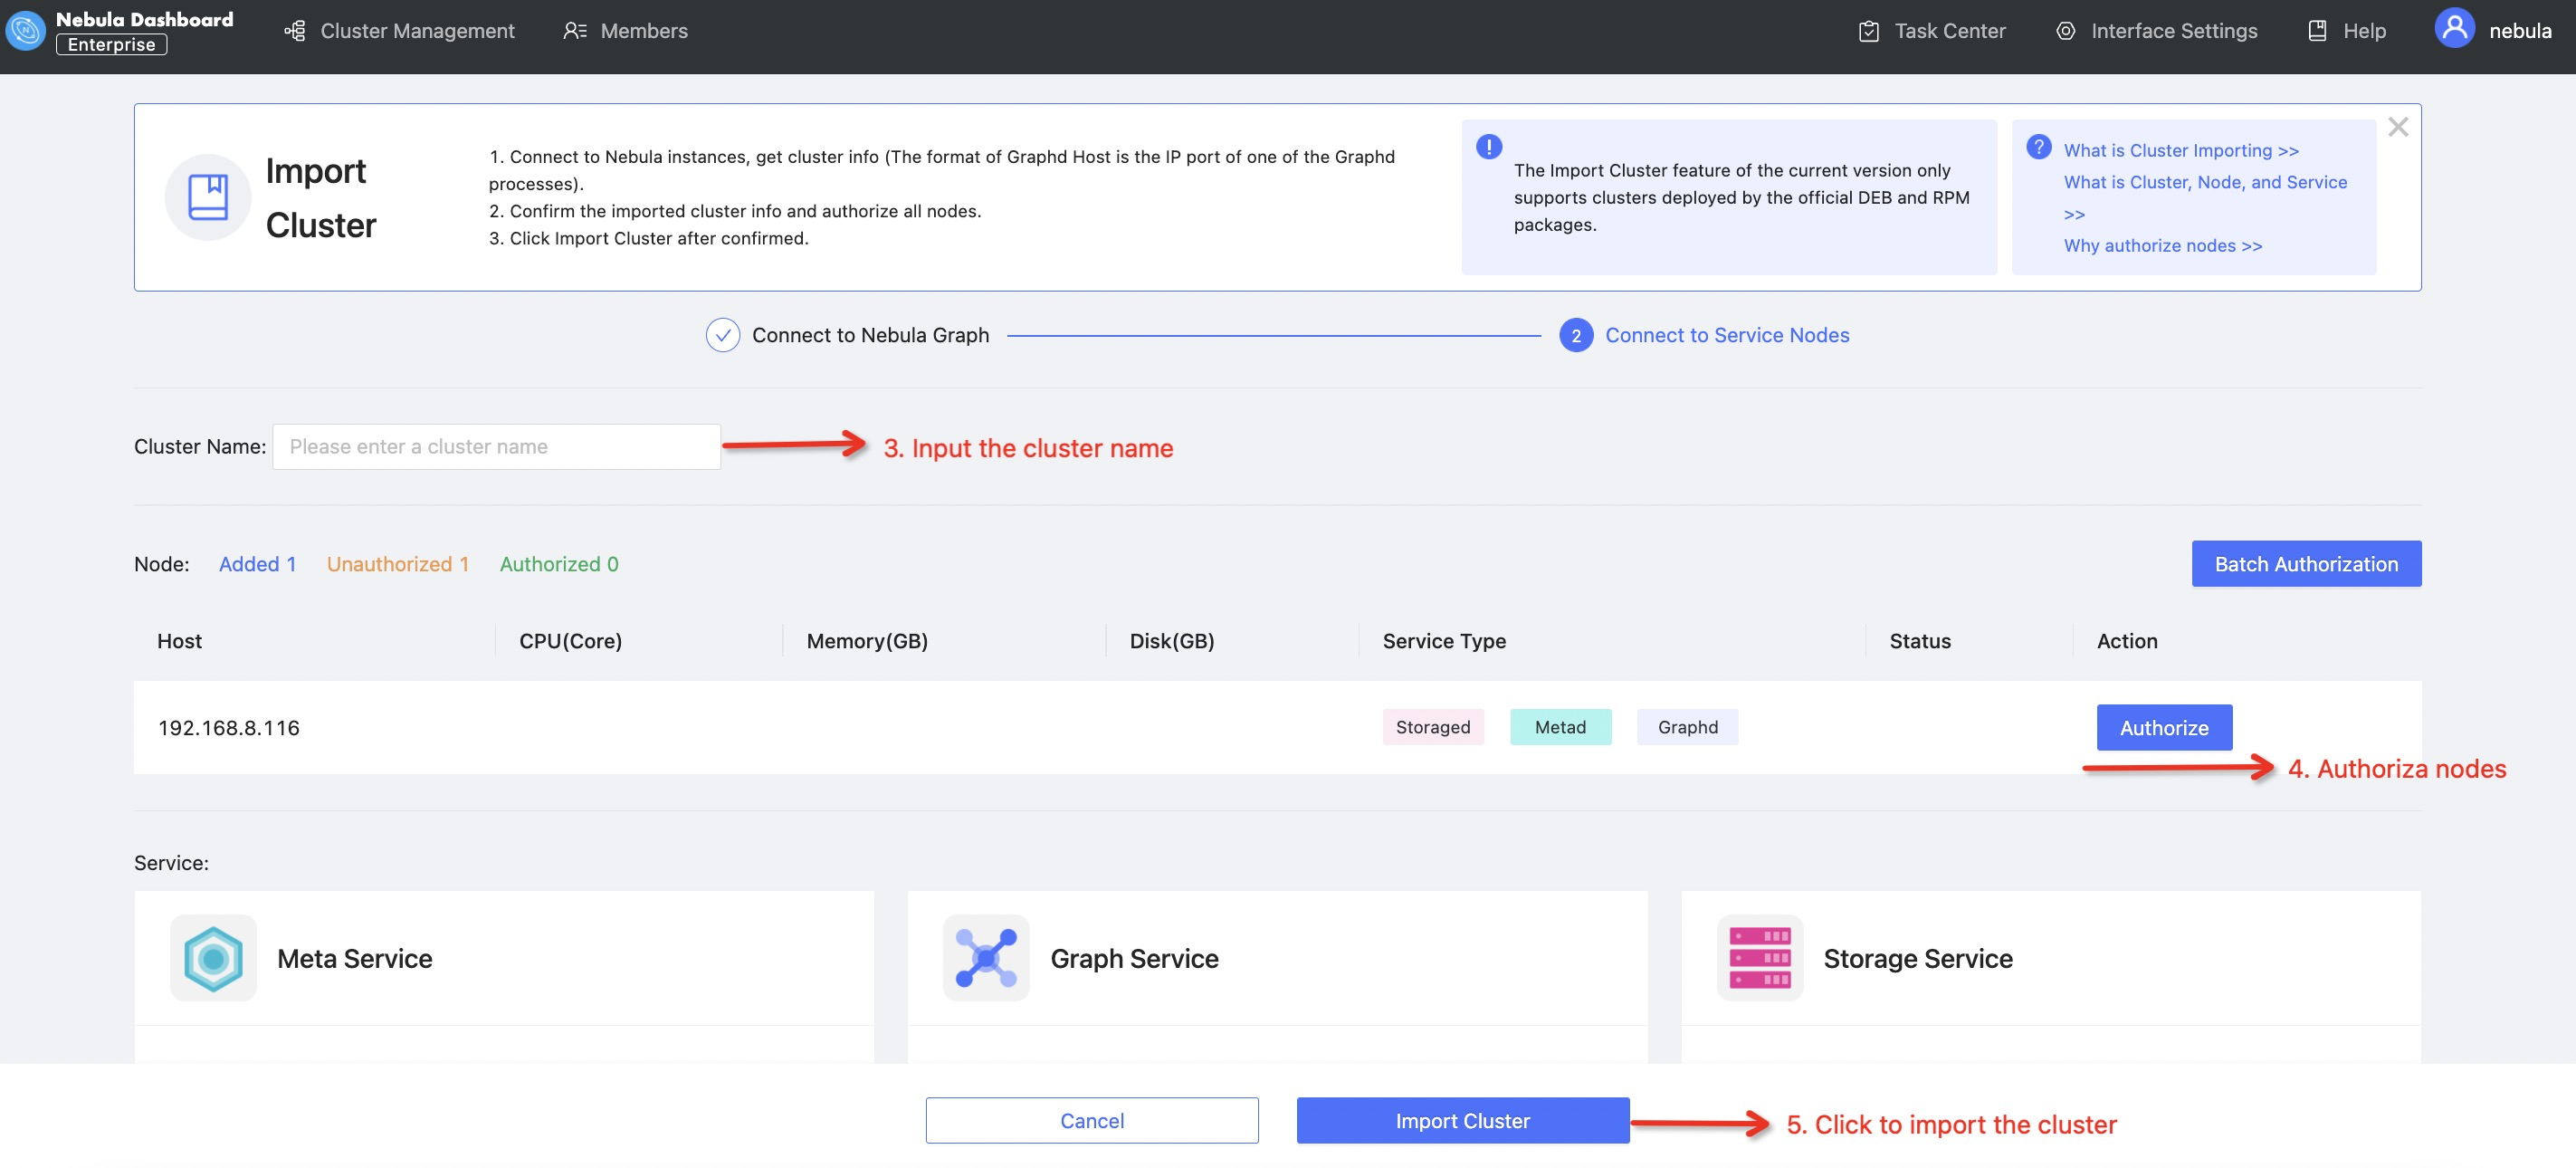Open Interface Settings
Image resolution: width=2576 pixels, height=1168 pixels.
pyautogui.click(x=2156, y=31)
